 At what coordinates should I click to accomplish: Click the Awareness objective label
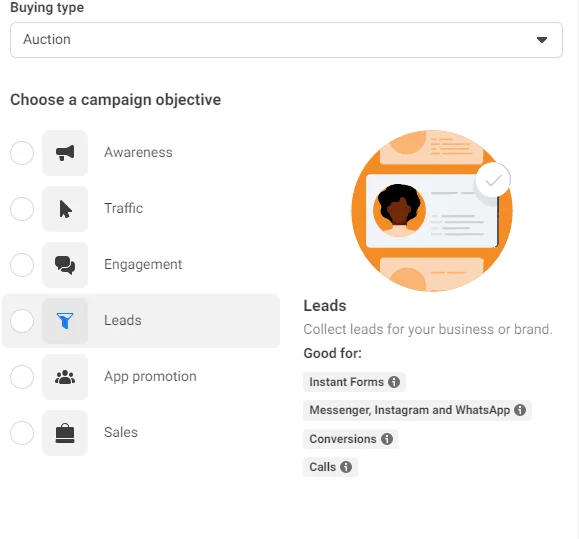pyautogui.click(x=138, y=152)
